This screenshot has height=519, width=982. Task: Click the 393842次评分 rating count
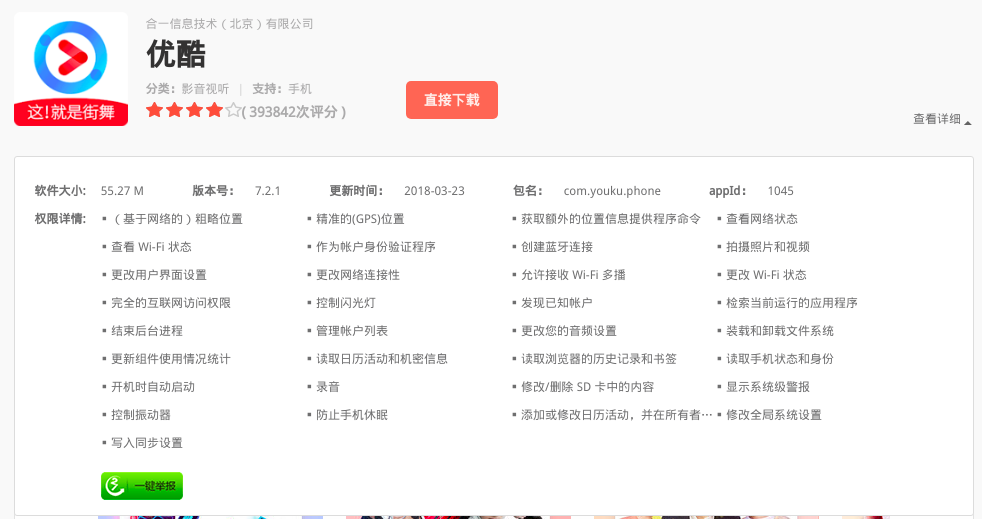click(x=294, y=112)
